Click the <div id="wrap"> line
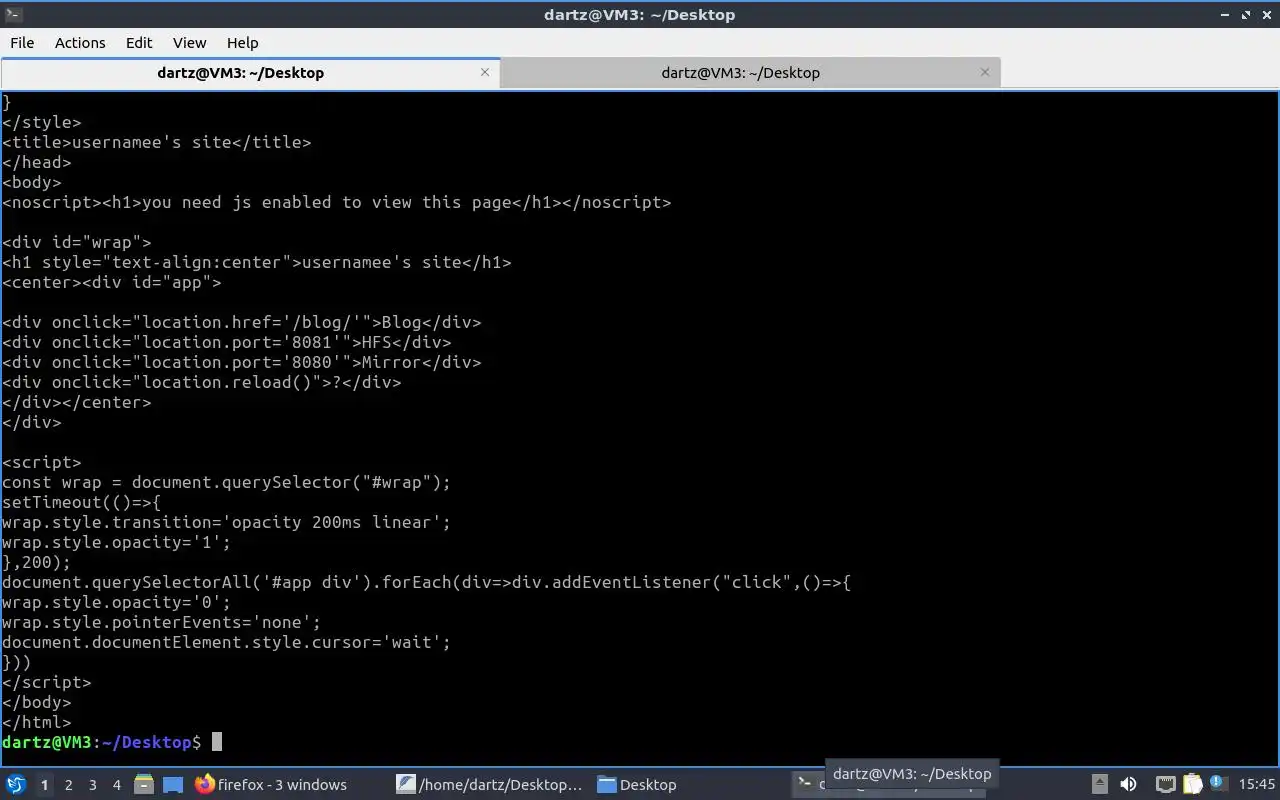This screenshot has height=800, width=1280. (x=77, y=242)
